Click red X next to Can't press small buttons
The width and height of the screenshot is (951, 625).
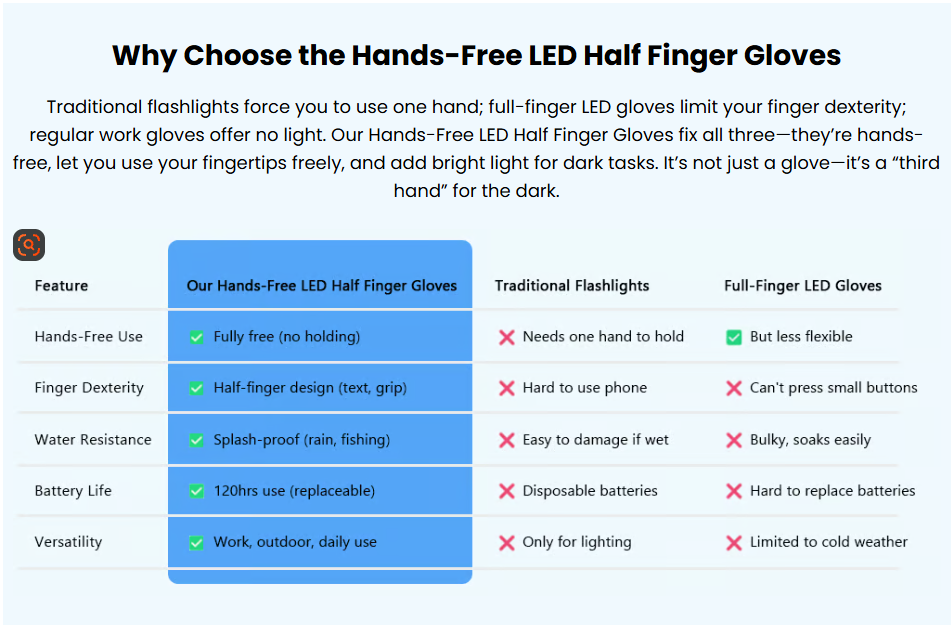[734, 388]
